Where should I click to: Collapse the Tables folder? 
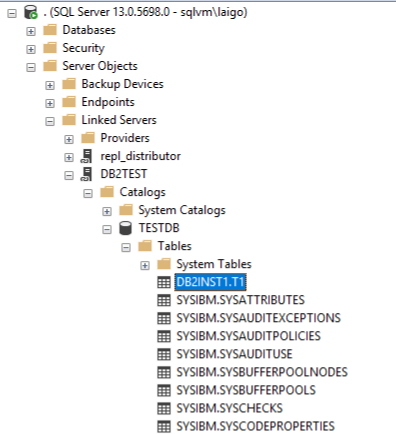pyautogui.click(x=126, y=247)
